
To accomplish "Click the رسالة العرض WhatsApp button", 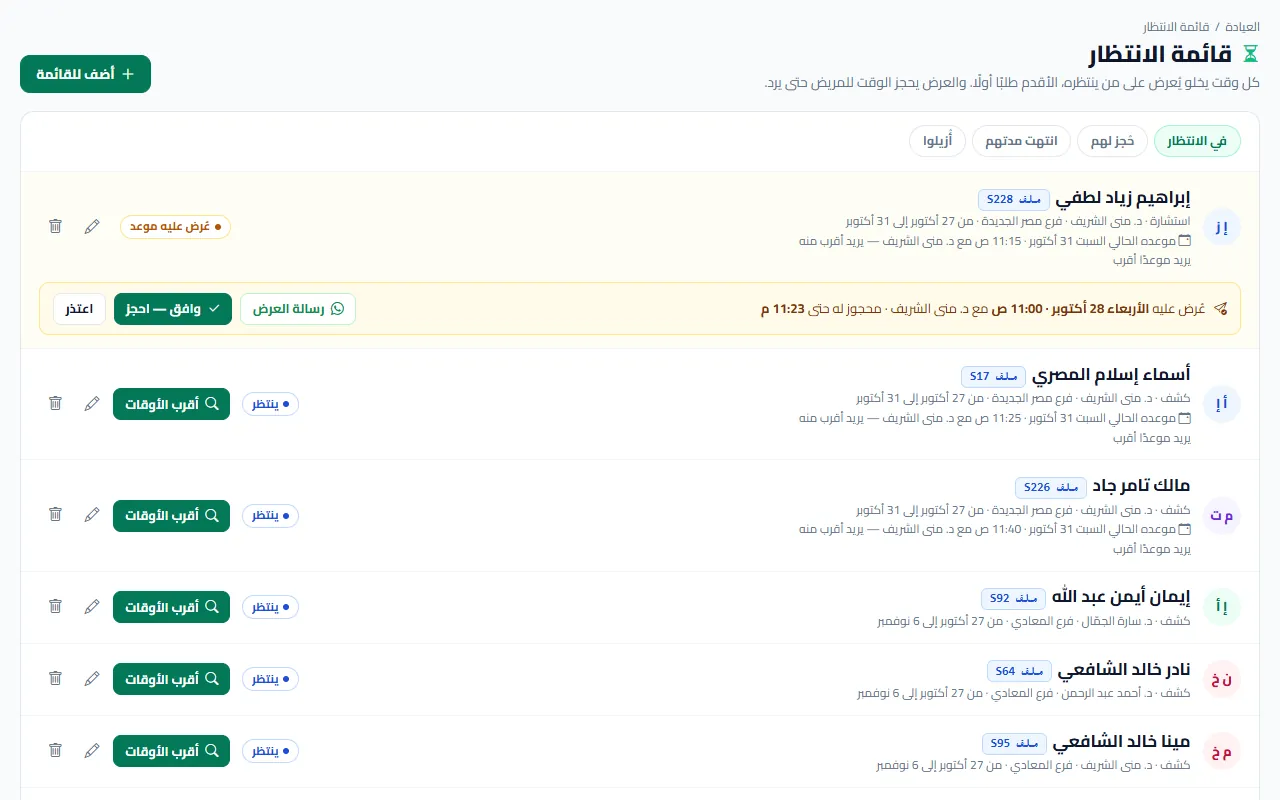I will [298, 309].
